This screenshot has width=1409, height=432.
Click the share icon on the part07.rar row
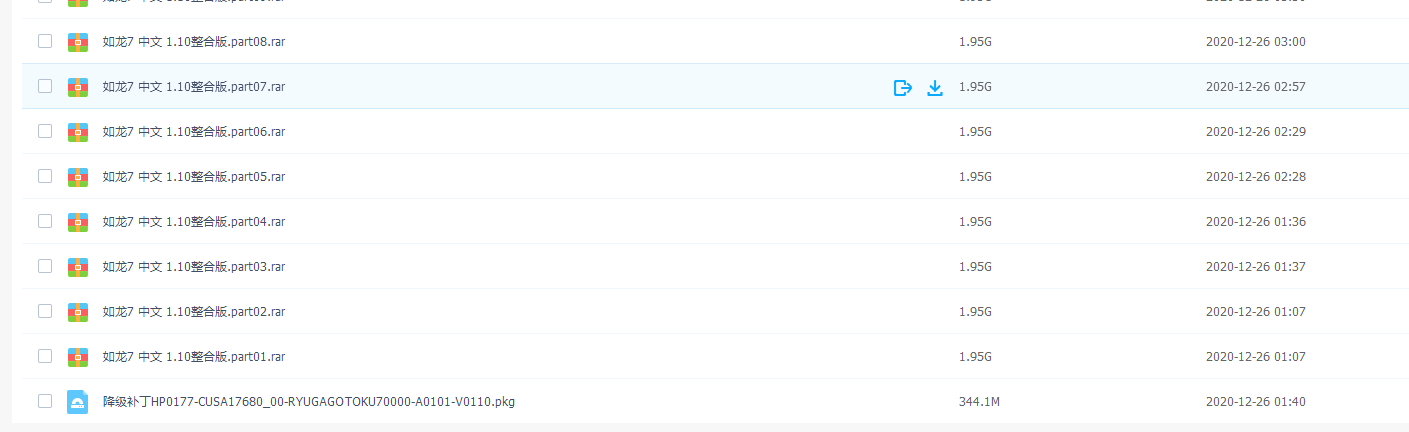(x=902, y=87)
